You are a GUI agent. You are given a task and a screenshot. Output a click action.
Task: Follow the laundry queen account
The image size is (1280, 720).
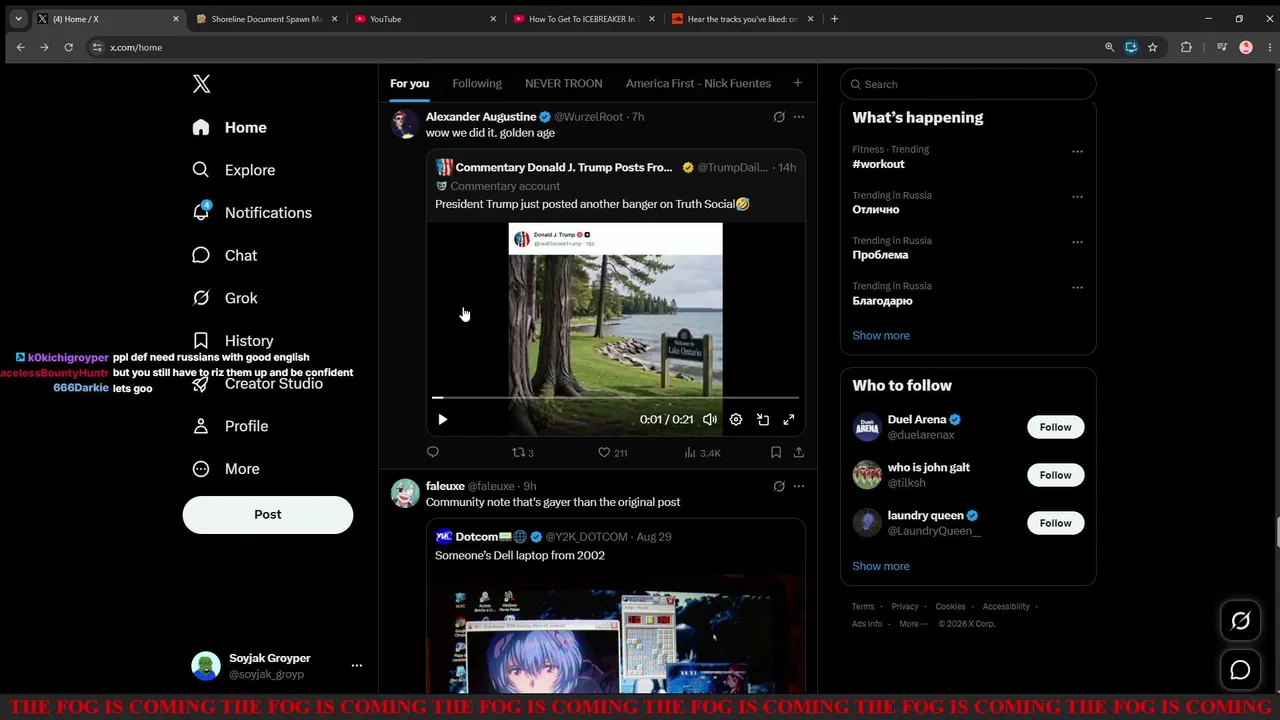click(x=1055, y=523)
